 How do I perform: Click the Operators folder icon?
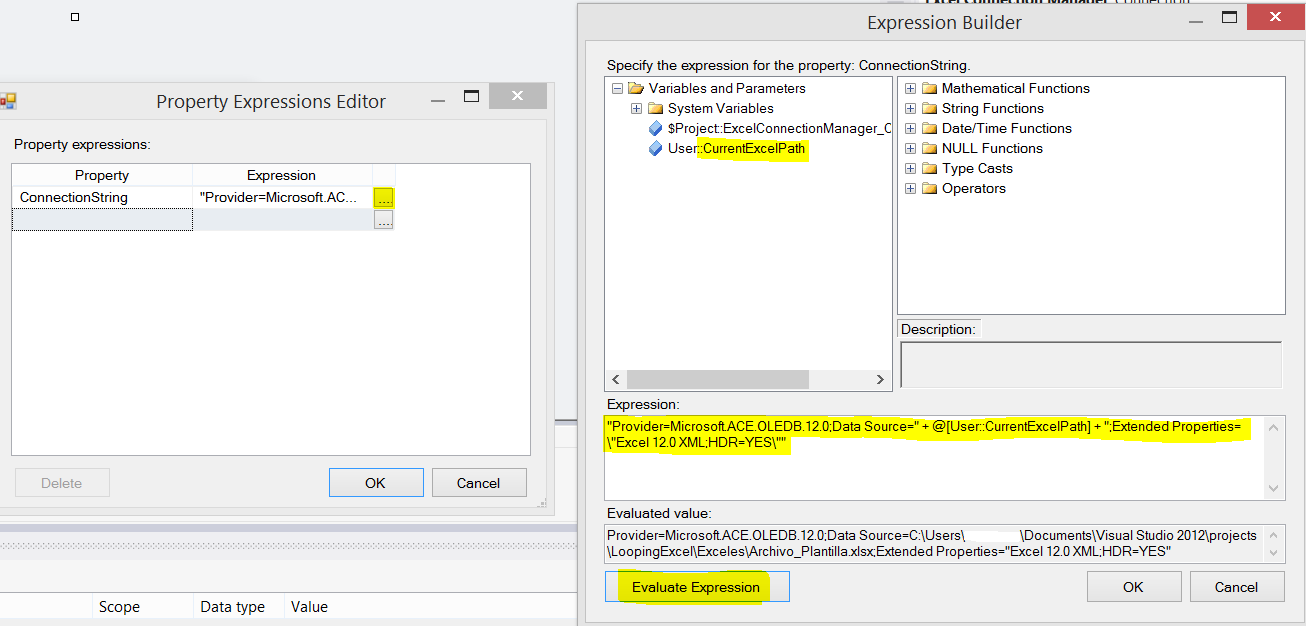click(x=929, y=188)
